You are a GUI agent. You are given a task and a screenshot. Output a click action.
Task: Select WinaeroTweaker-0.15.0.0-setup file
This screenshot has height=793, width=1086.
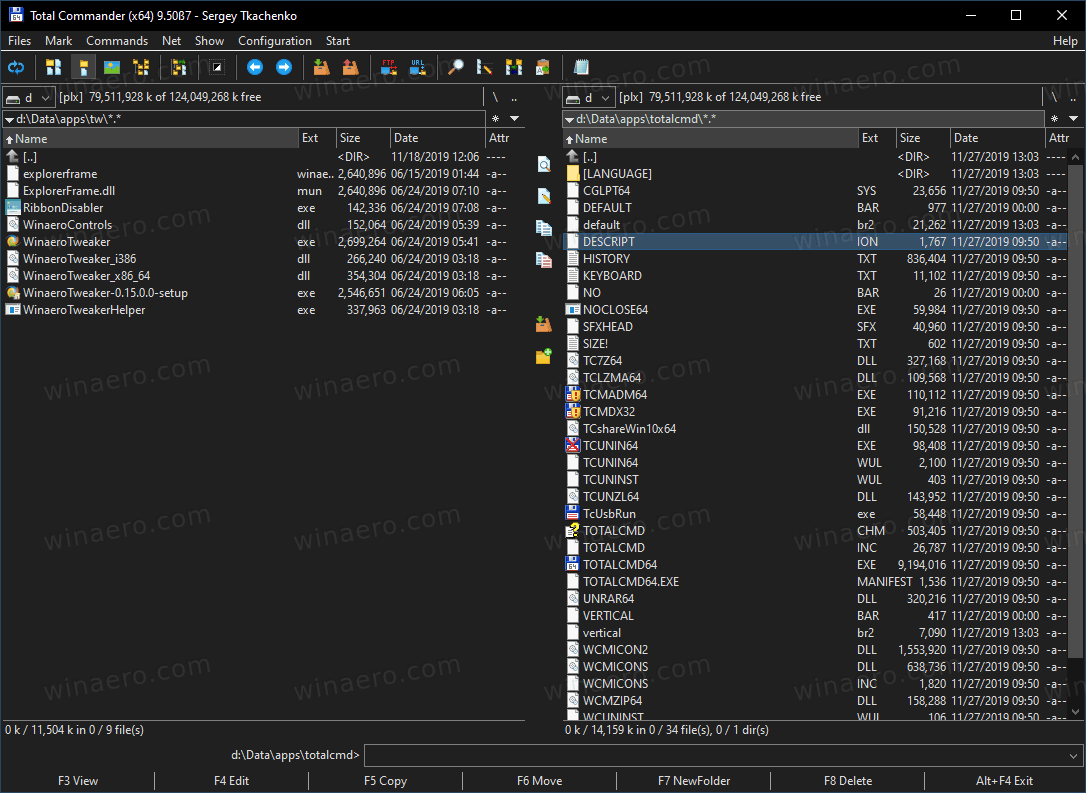256,292
